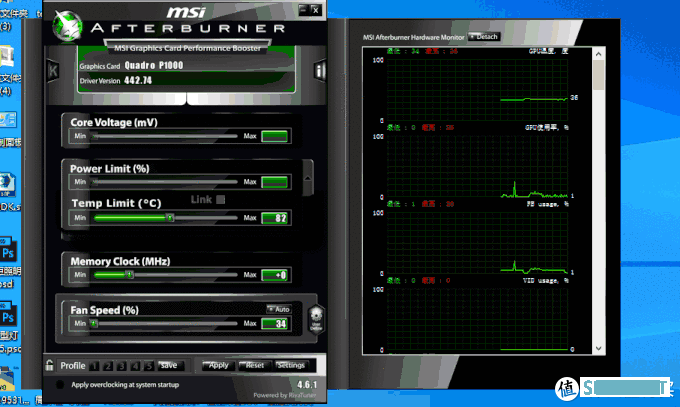Click the Fan Speed slider handle
The height and width of the screenshot is (407, 680).
[x=94, y=323]
